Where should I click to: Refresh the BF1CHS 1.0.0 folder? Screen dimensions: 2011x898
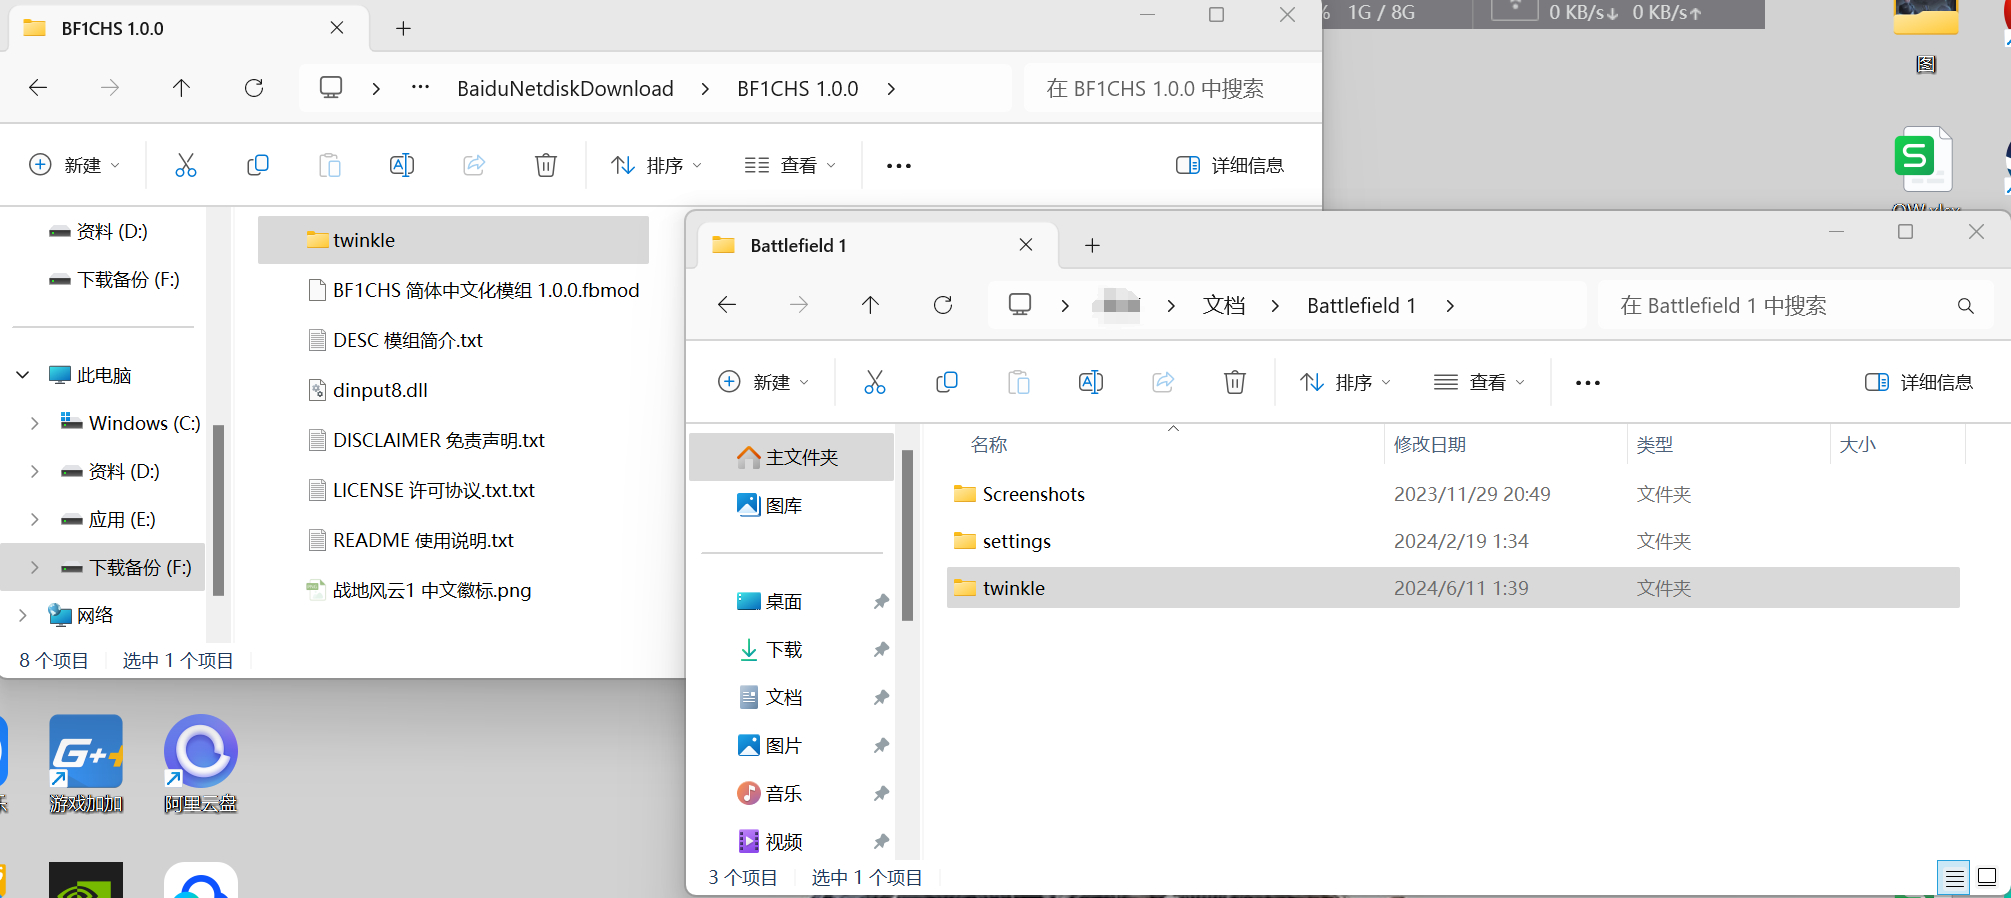(254, 88)
